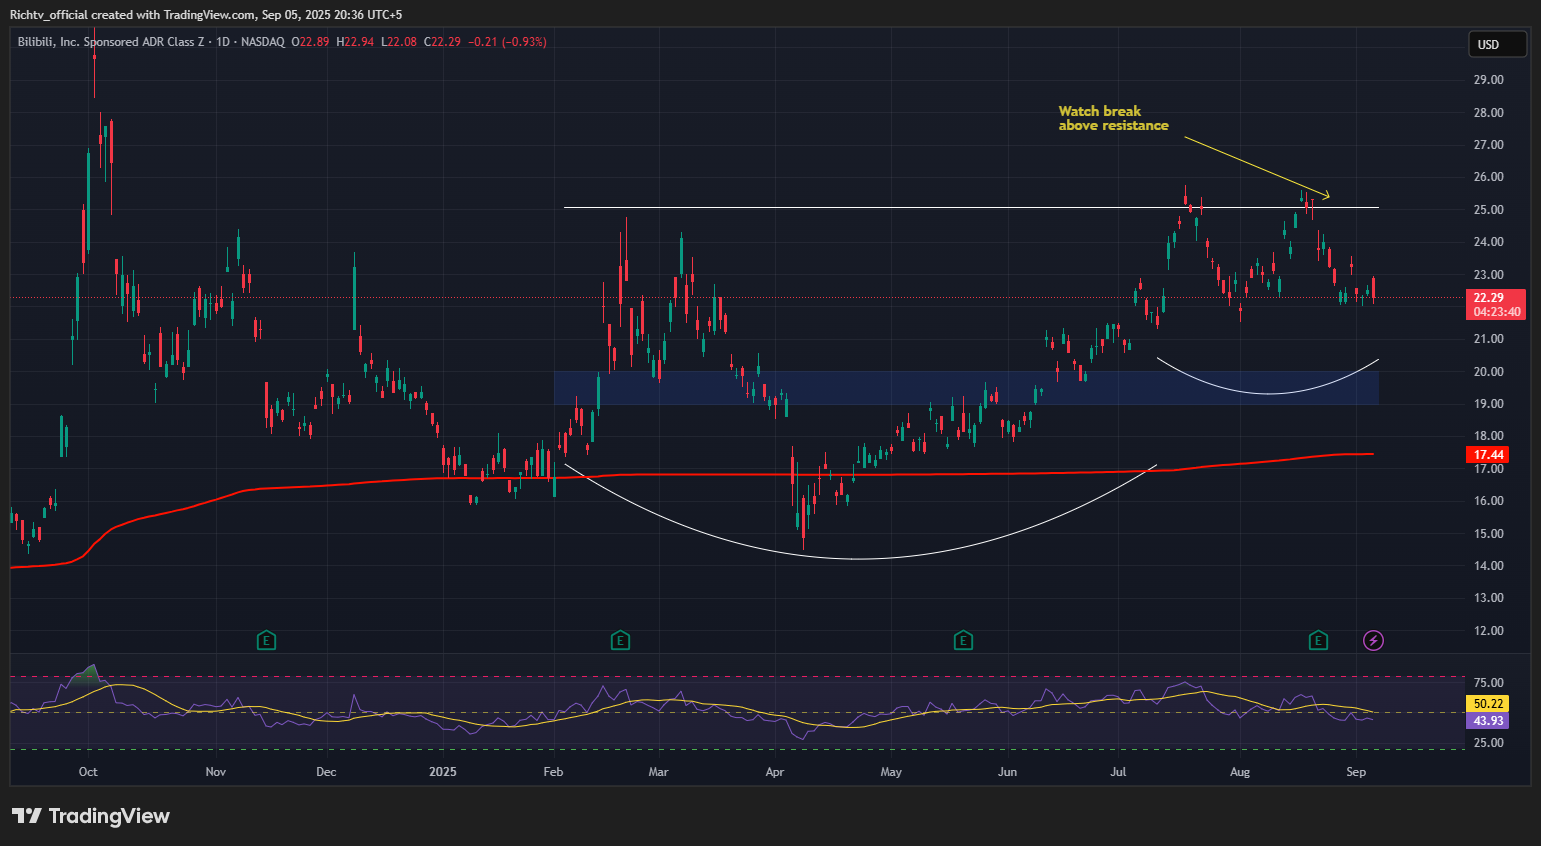Click the purple 43.93 RSI value label
Viewport: 1541px width, 846px height.
pos(1488,721)
